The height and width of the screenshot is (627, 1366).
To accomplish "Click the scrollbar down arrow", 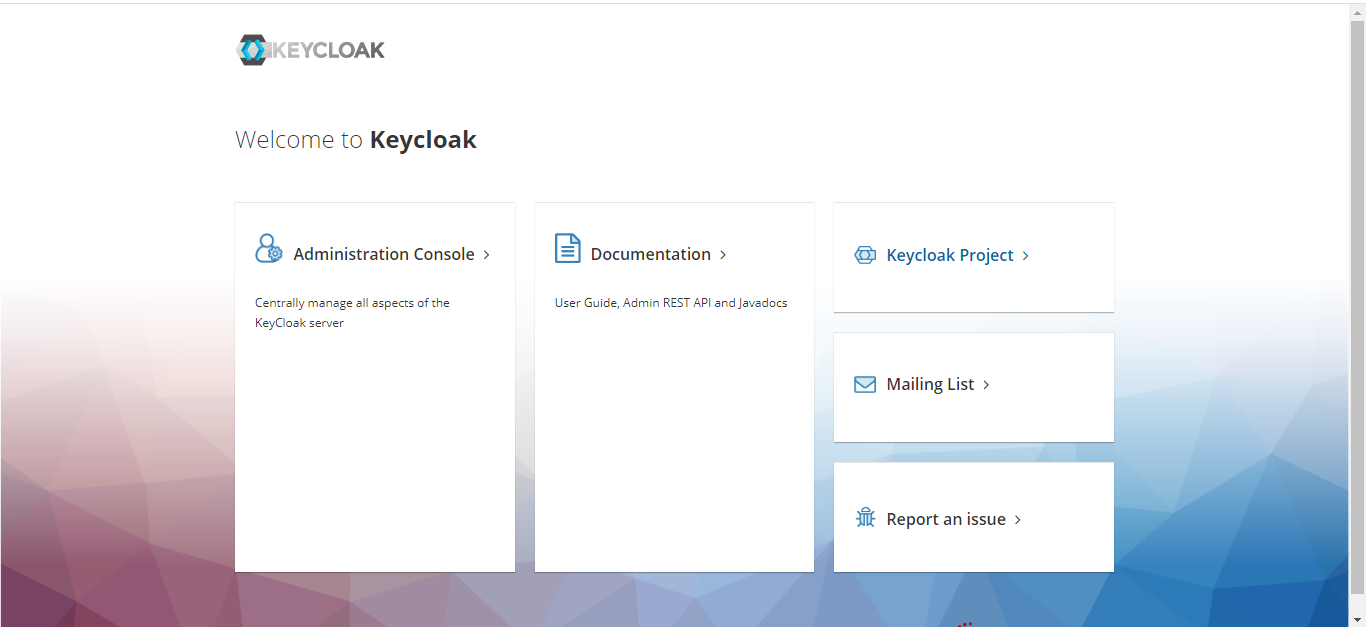I will 1359,620.
